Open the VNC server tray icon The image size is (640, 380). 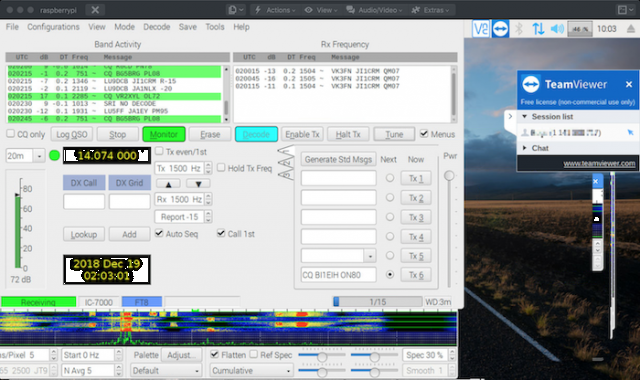point(481,29)
